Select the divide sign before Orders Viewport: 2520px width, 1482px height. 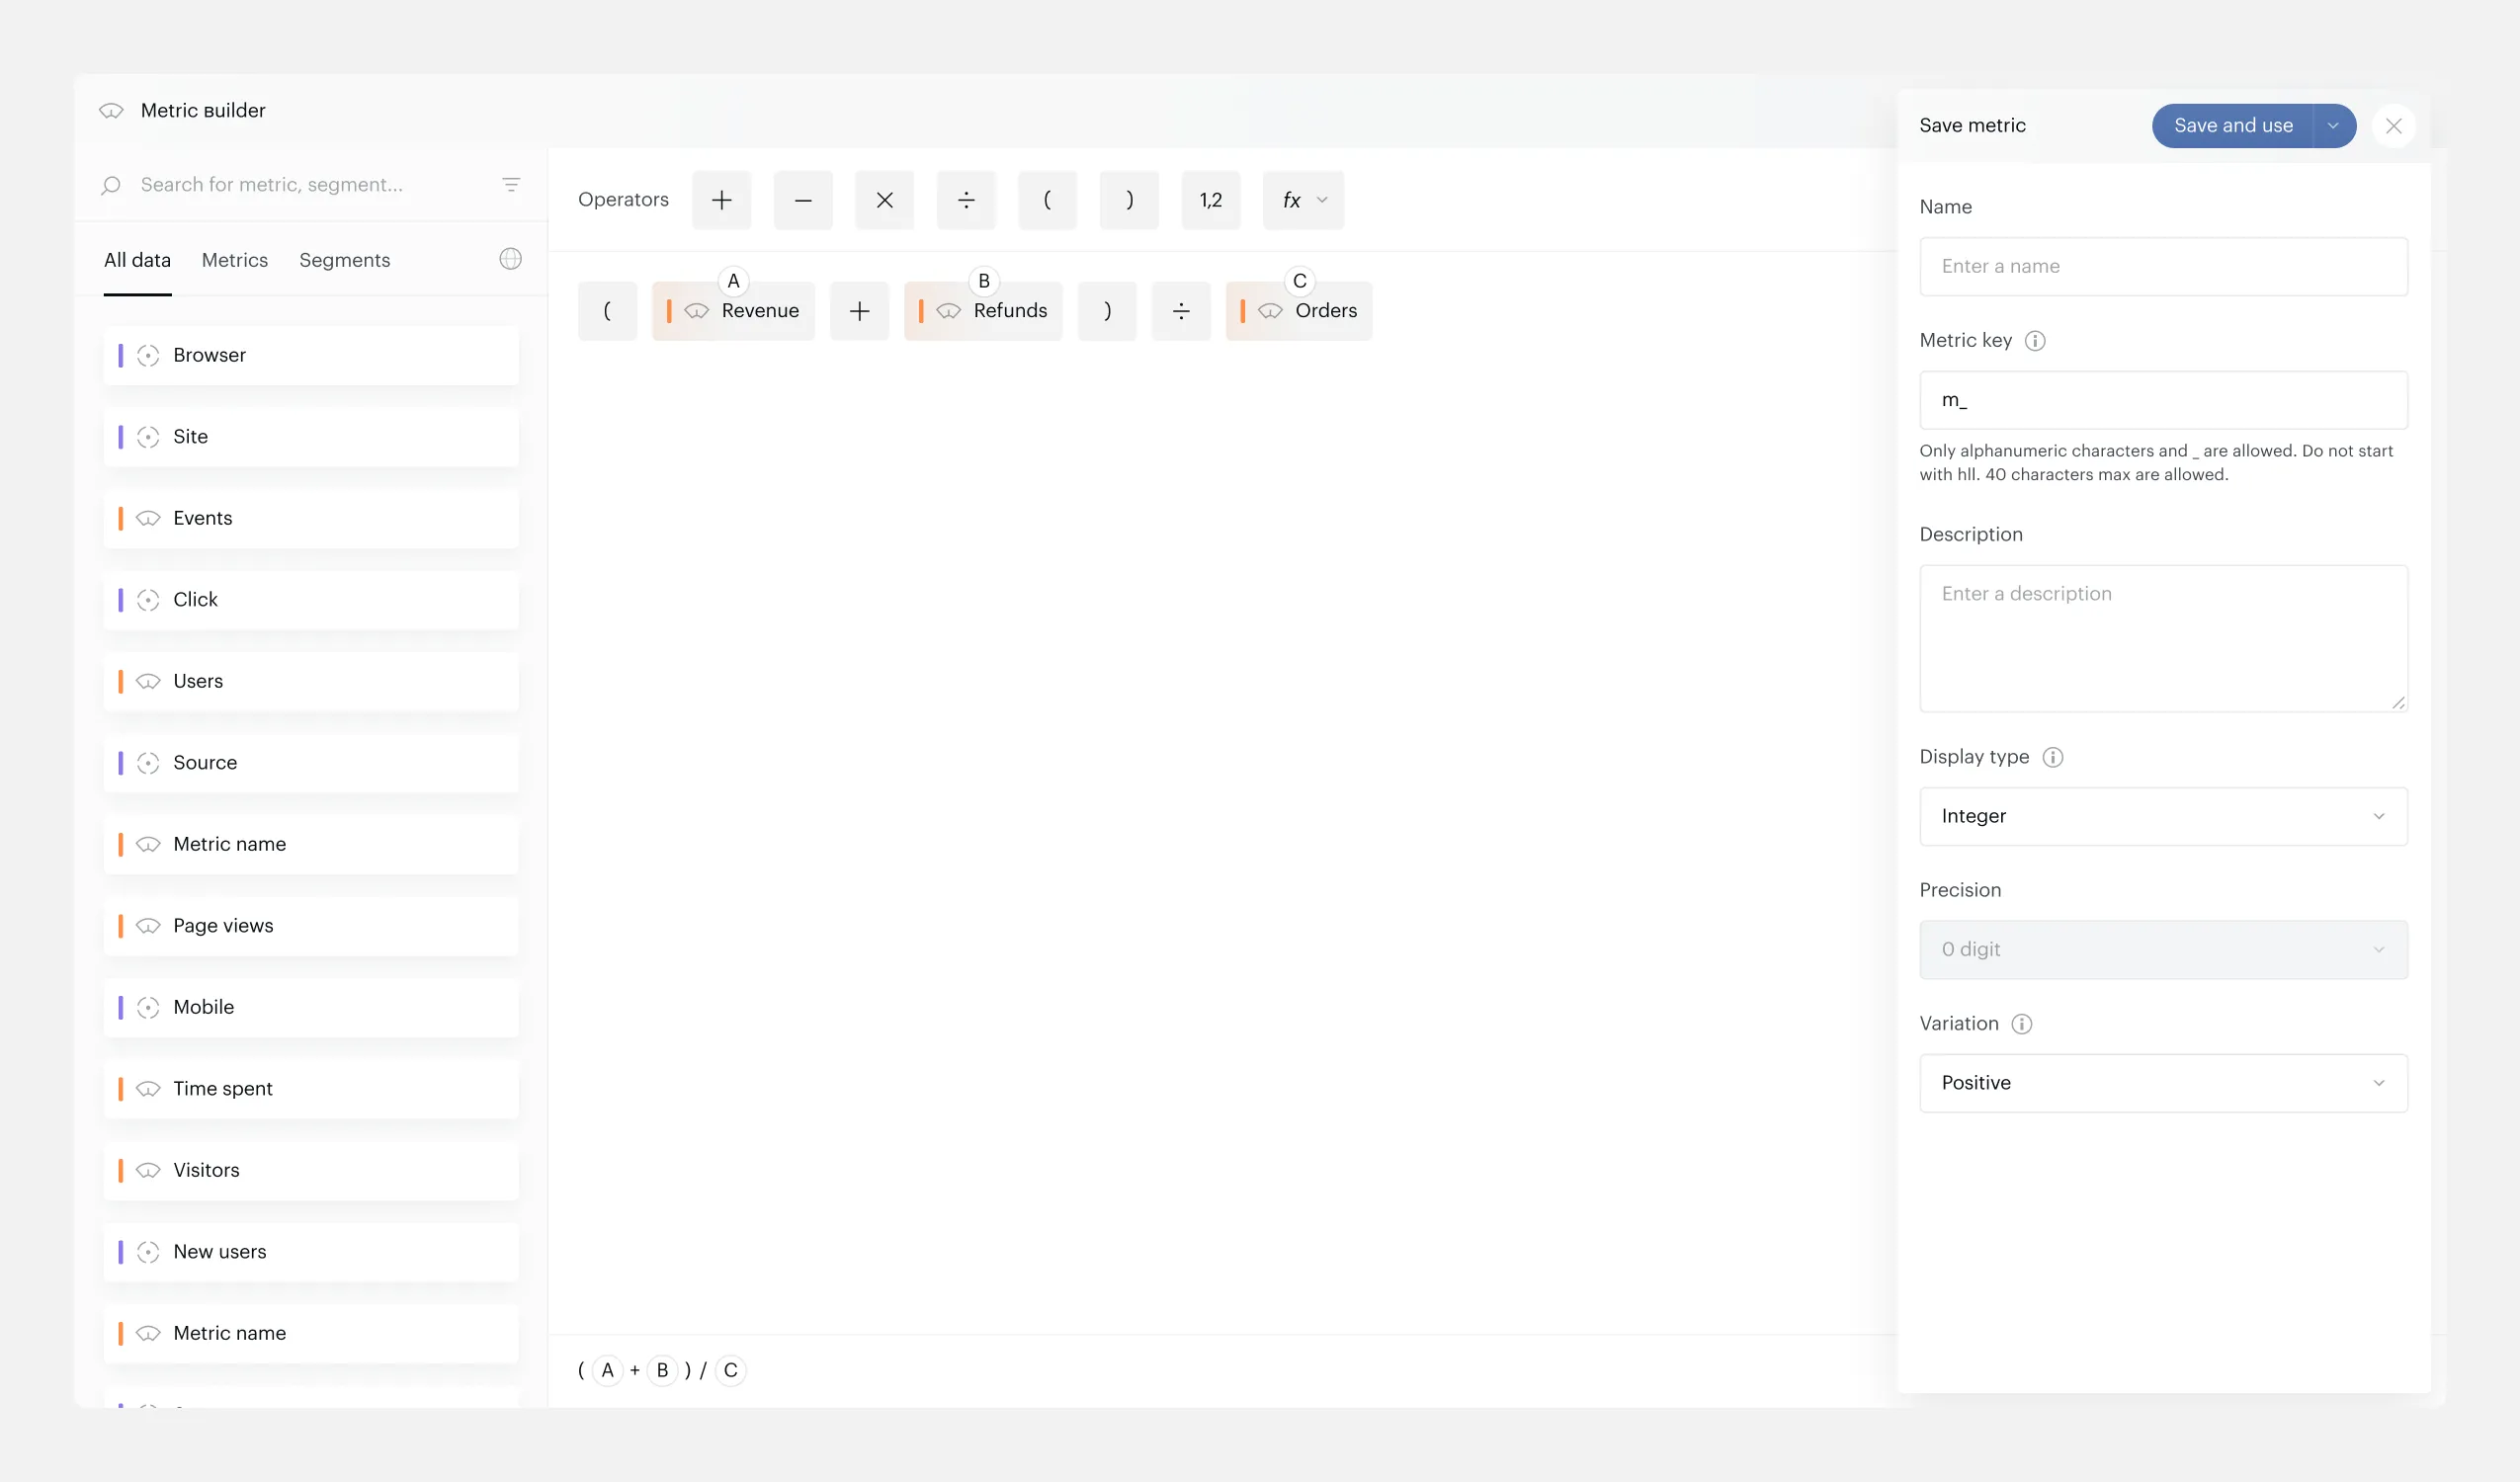[1181, 311]
